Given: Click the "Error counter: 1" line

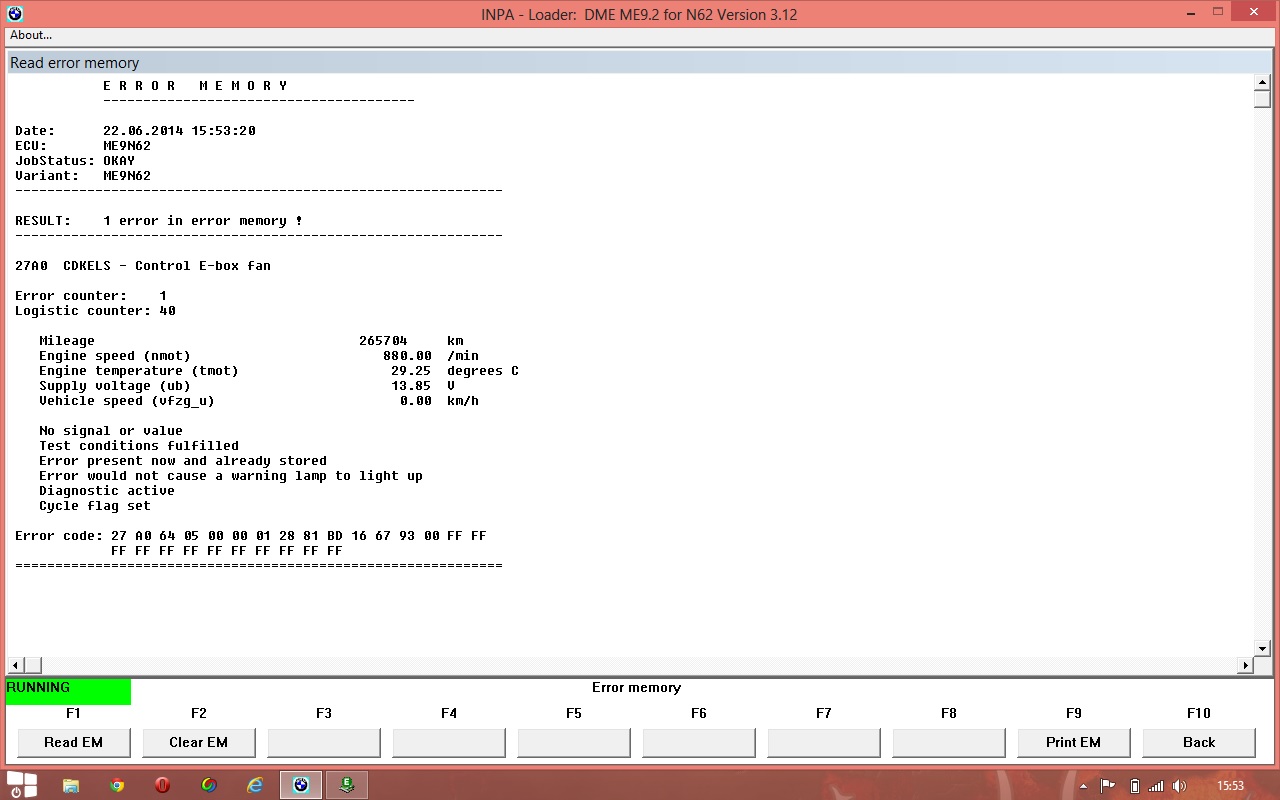Looking at the screenshot, I should point(91,296).
